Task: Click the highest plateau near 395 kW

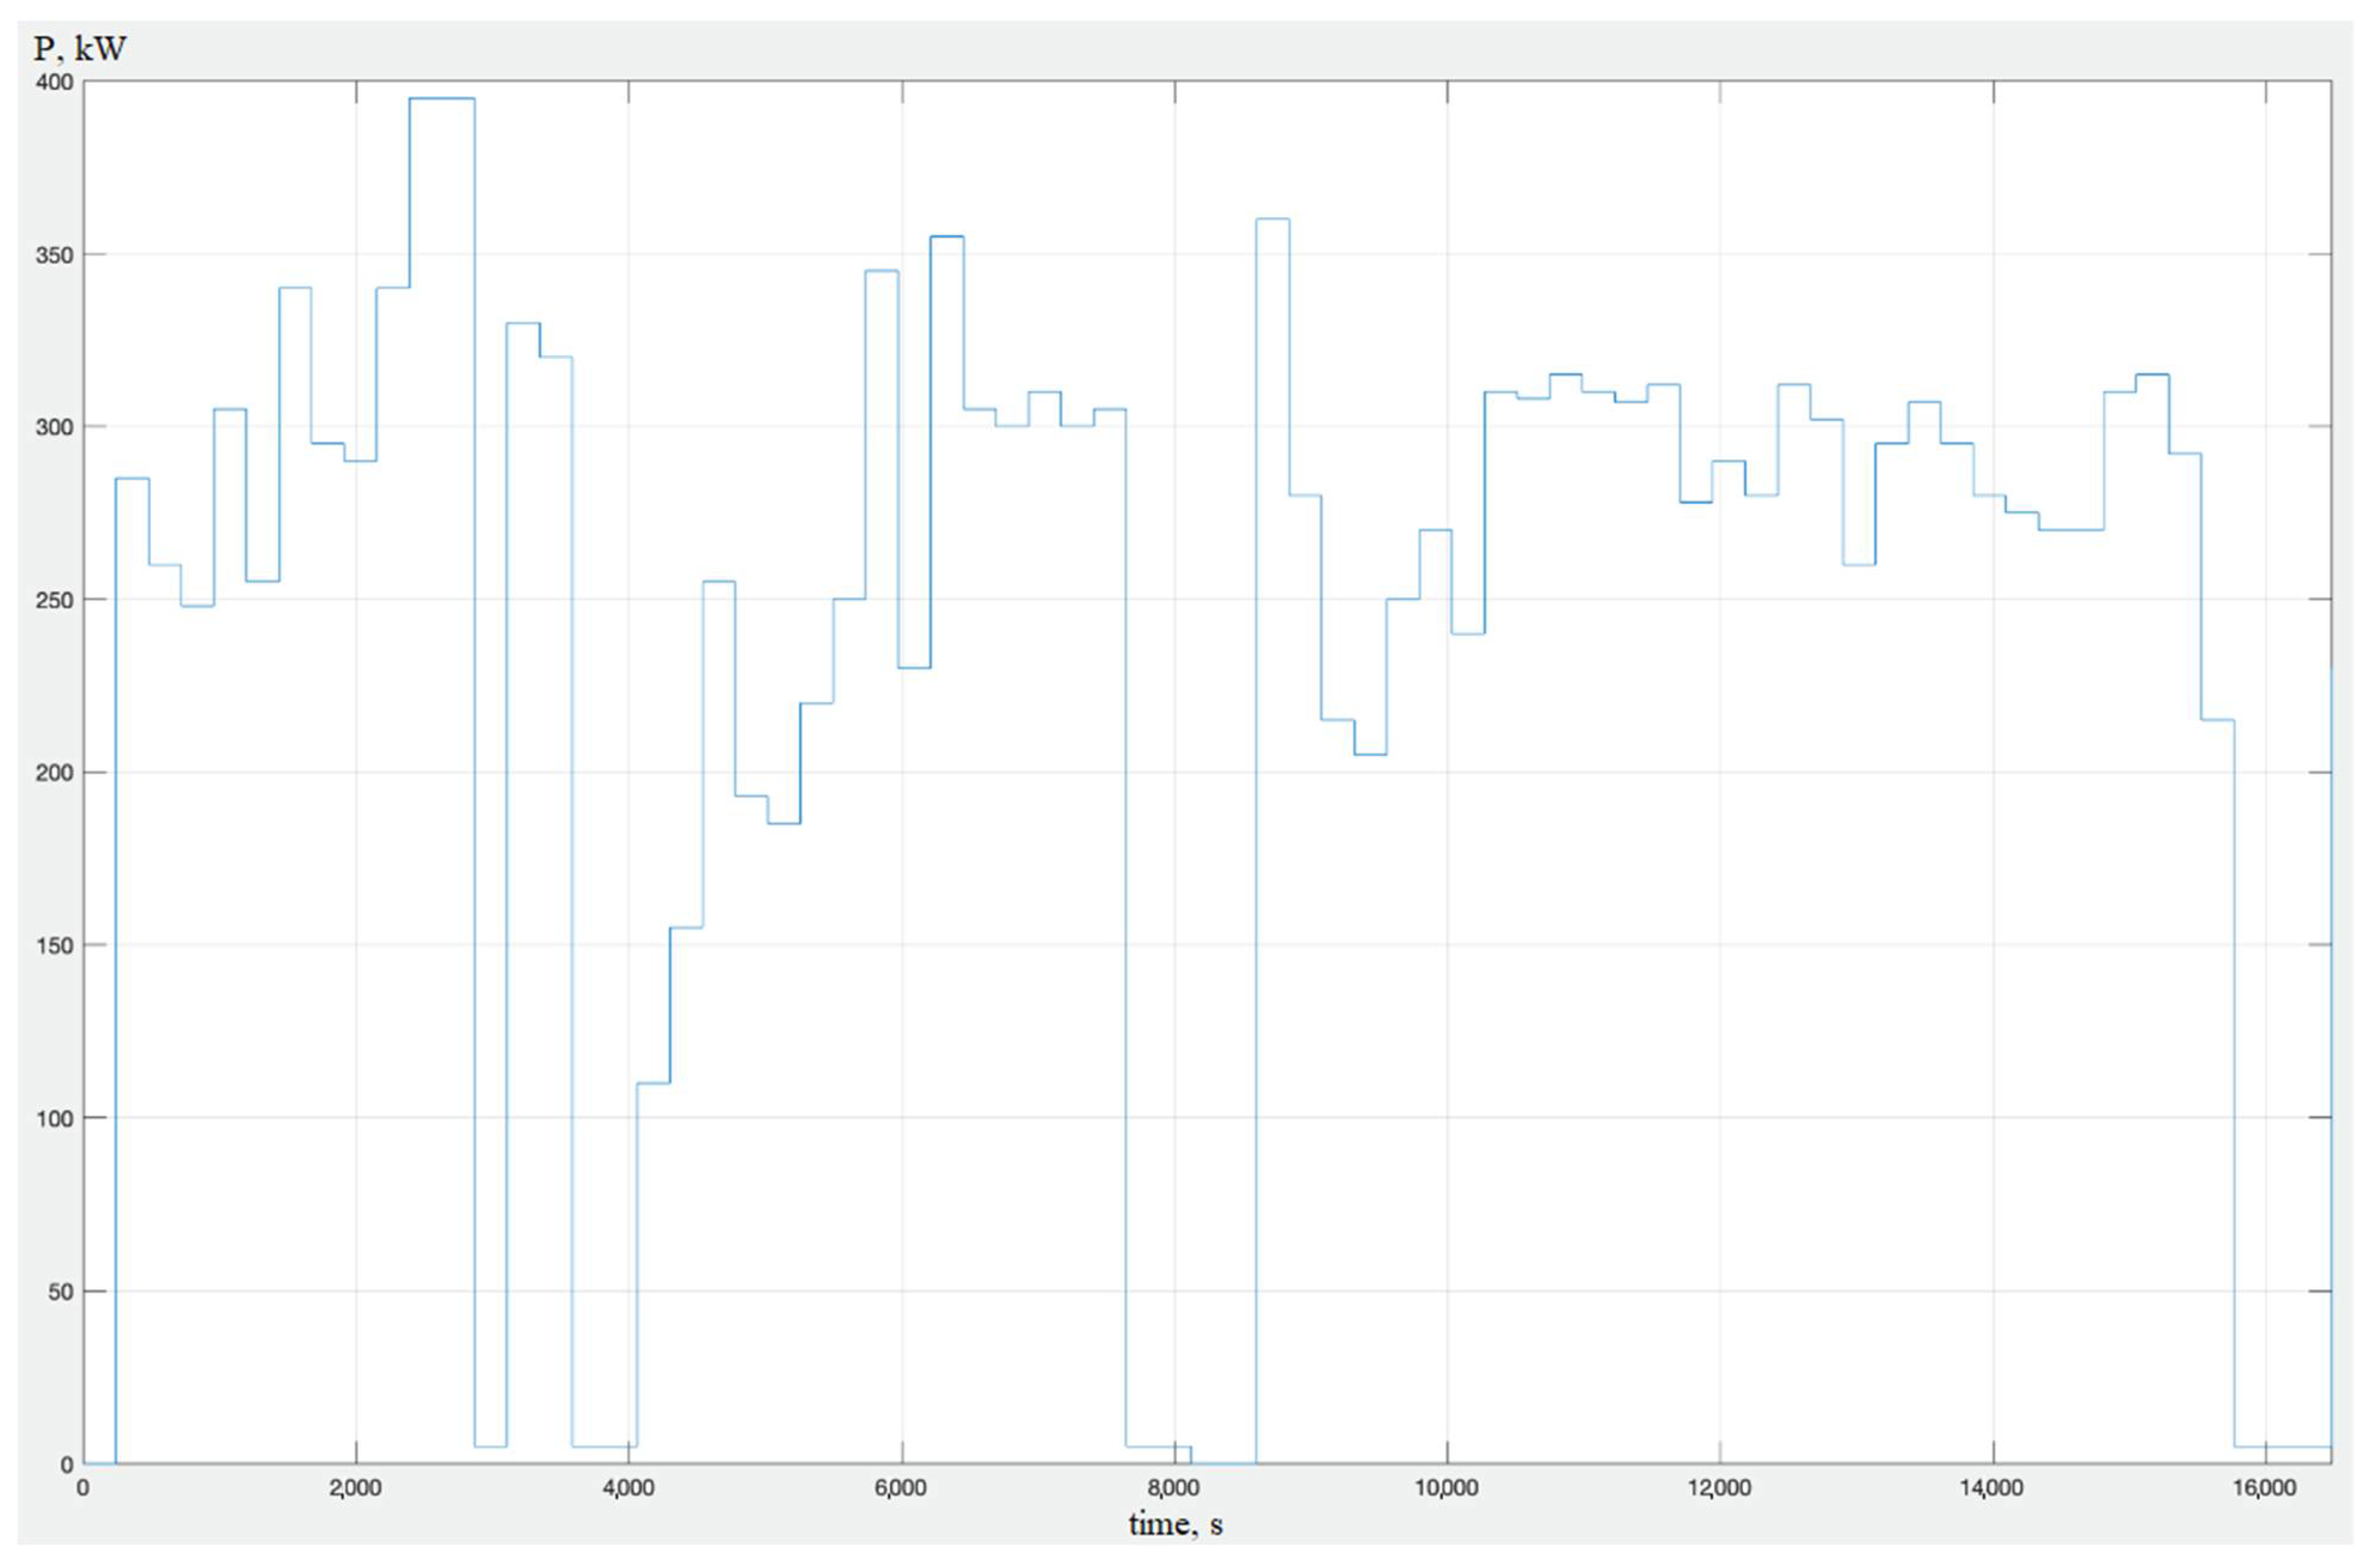Action: click(x=441, y=99)
